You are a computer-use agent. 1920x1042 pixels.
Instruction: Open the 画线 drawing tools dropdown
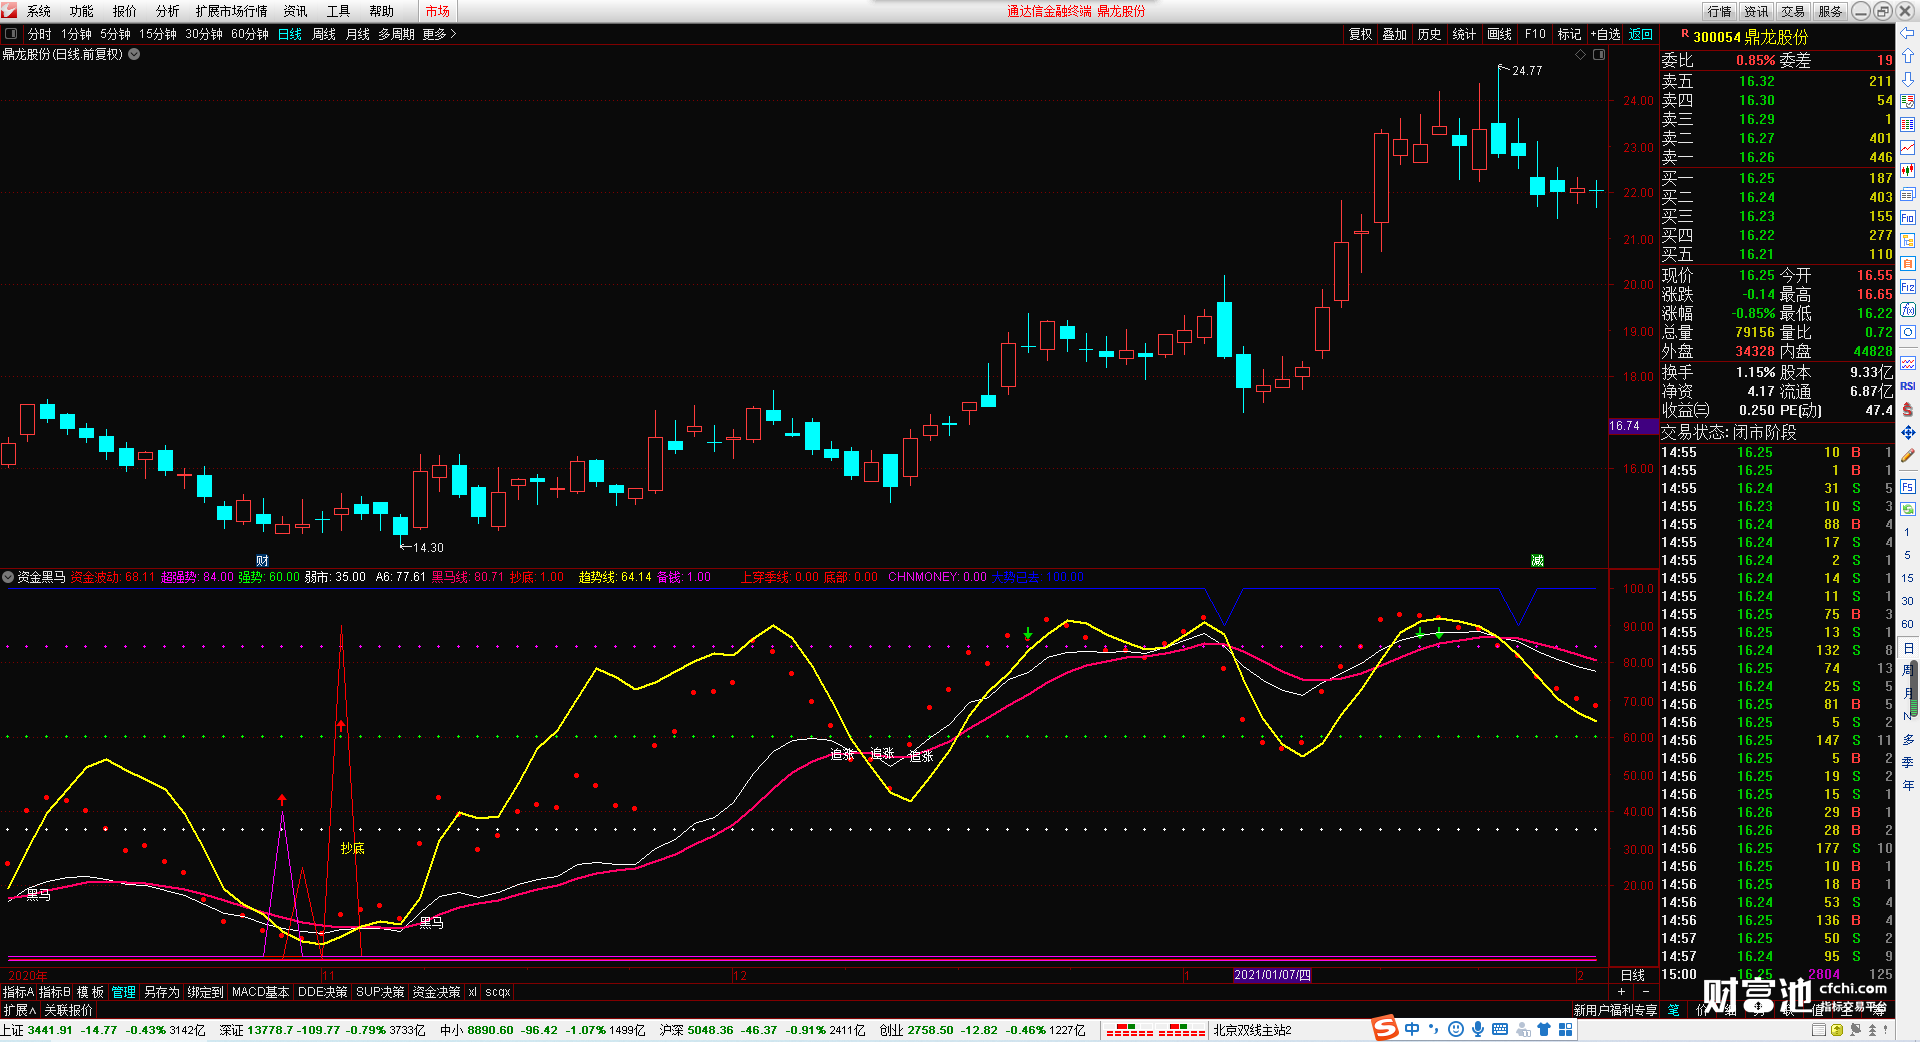1499,34
